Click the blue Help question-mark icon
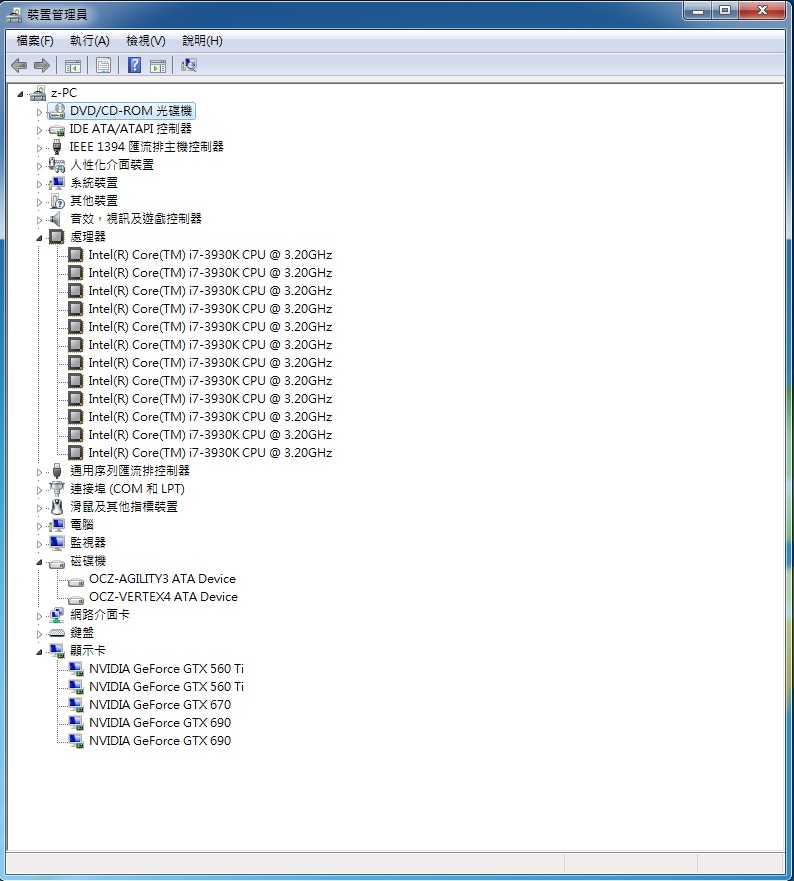The image size is (794, 881). [x=134, y=65]
